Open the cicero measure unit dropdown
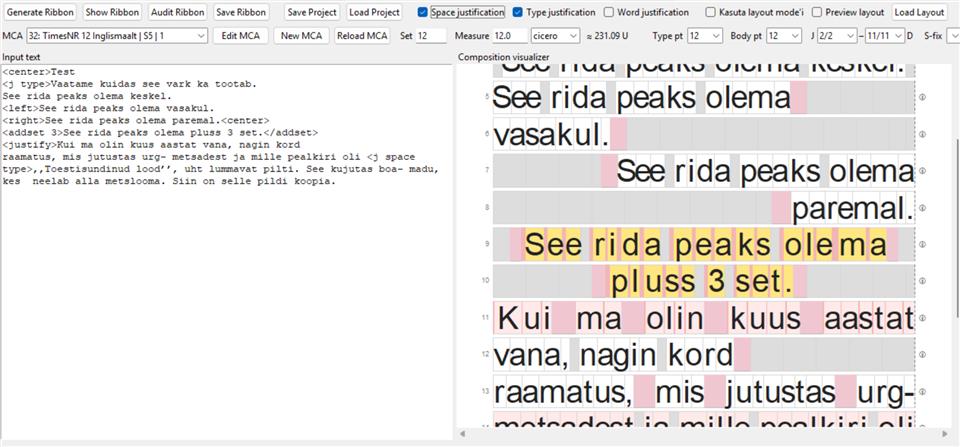 pos(555,36)
